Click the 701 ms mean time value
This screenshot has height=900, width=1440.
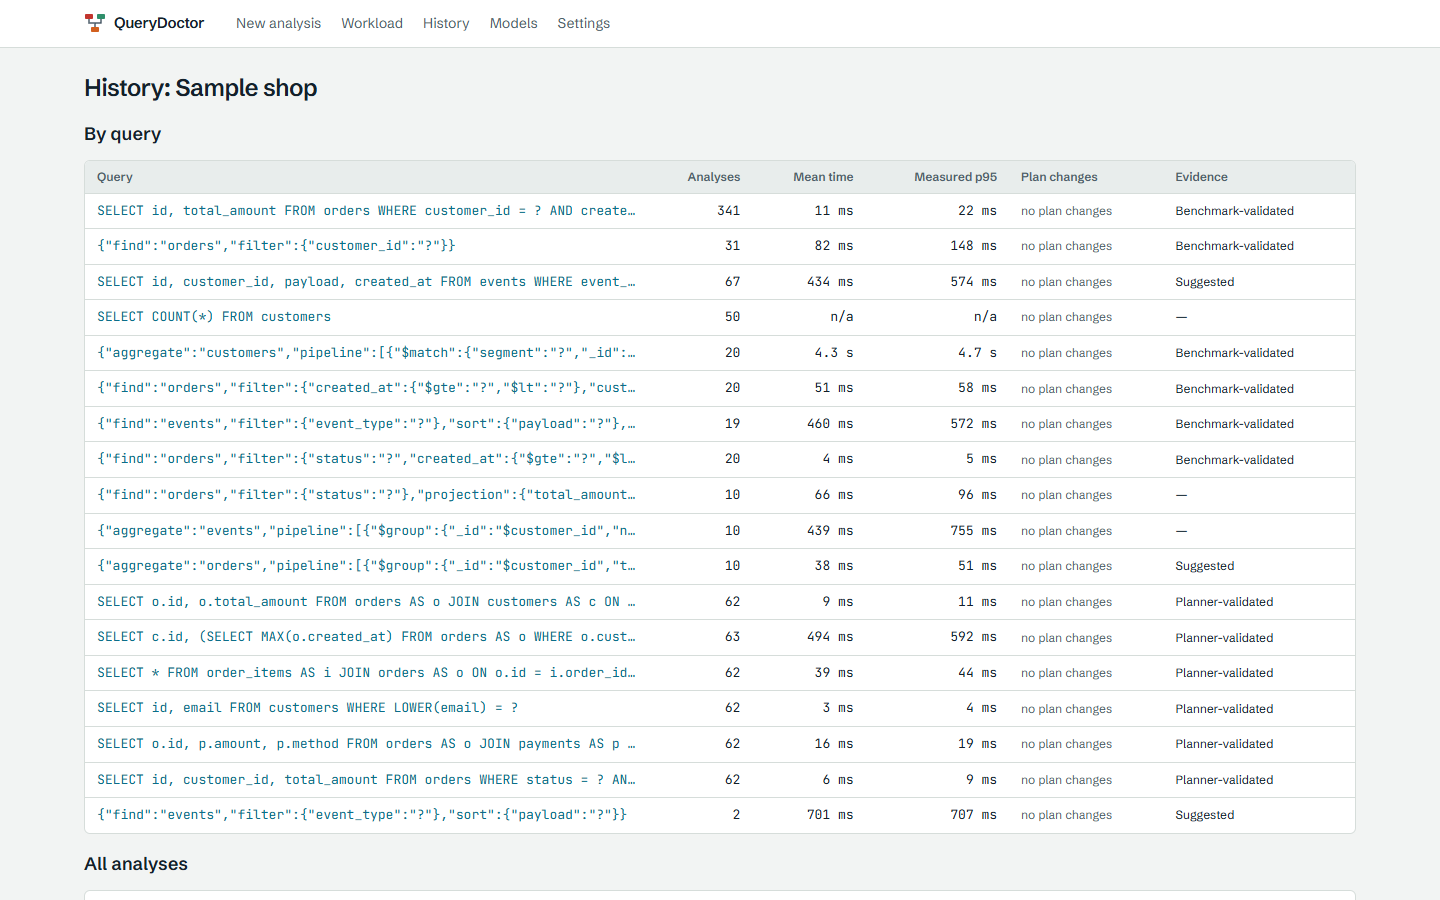tap(830, 815)
